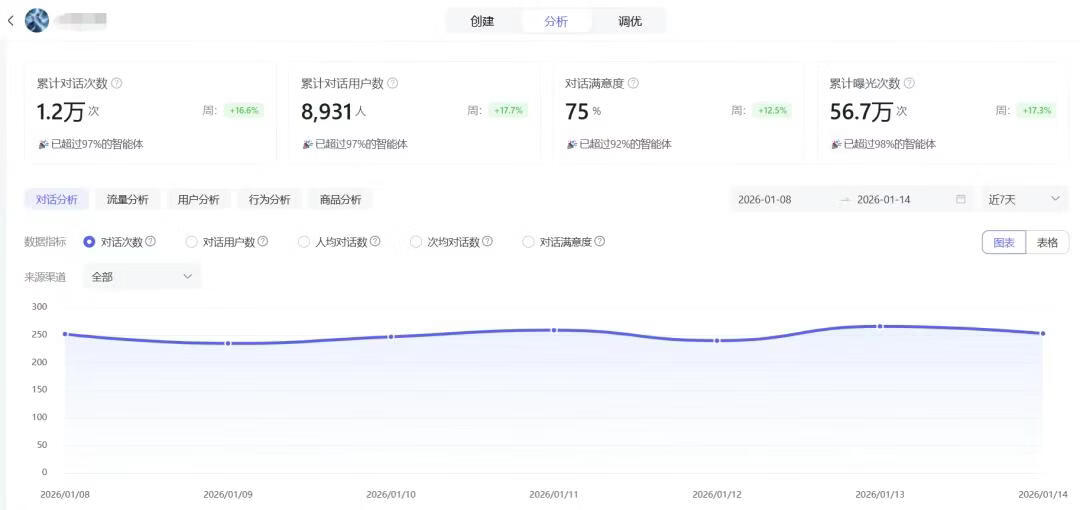Viewport: 1080px width, 510px height.
Task: Show help for 累计对话次数
Action: coord(117,83)
